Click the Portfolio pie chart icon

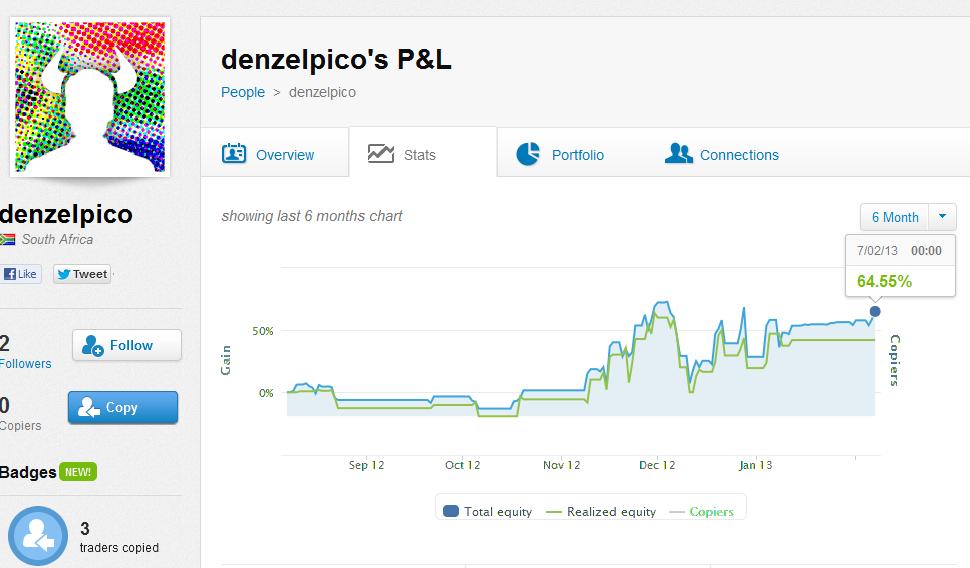[x=528, y=154]
